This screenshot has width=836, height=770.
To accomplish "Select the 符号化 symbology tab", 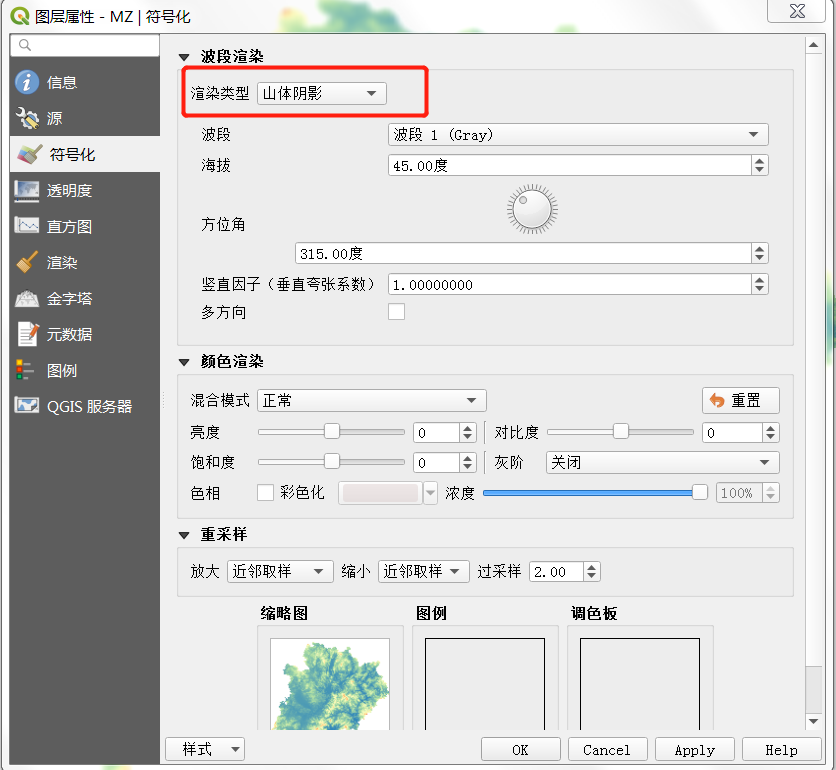I will 70,154.
